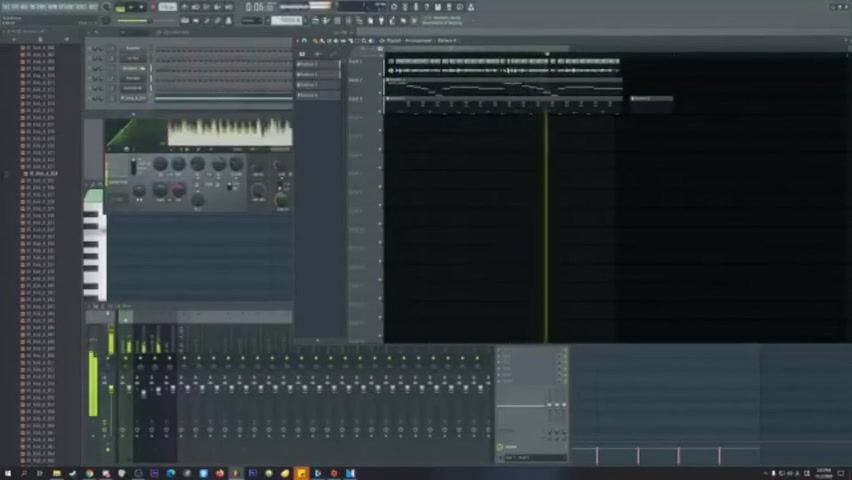Viewport: 852px width, 480px height.
Task: Click the metronome icon in top toolbar
Action: point(185,7)
